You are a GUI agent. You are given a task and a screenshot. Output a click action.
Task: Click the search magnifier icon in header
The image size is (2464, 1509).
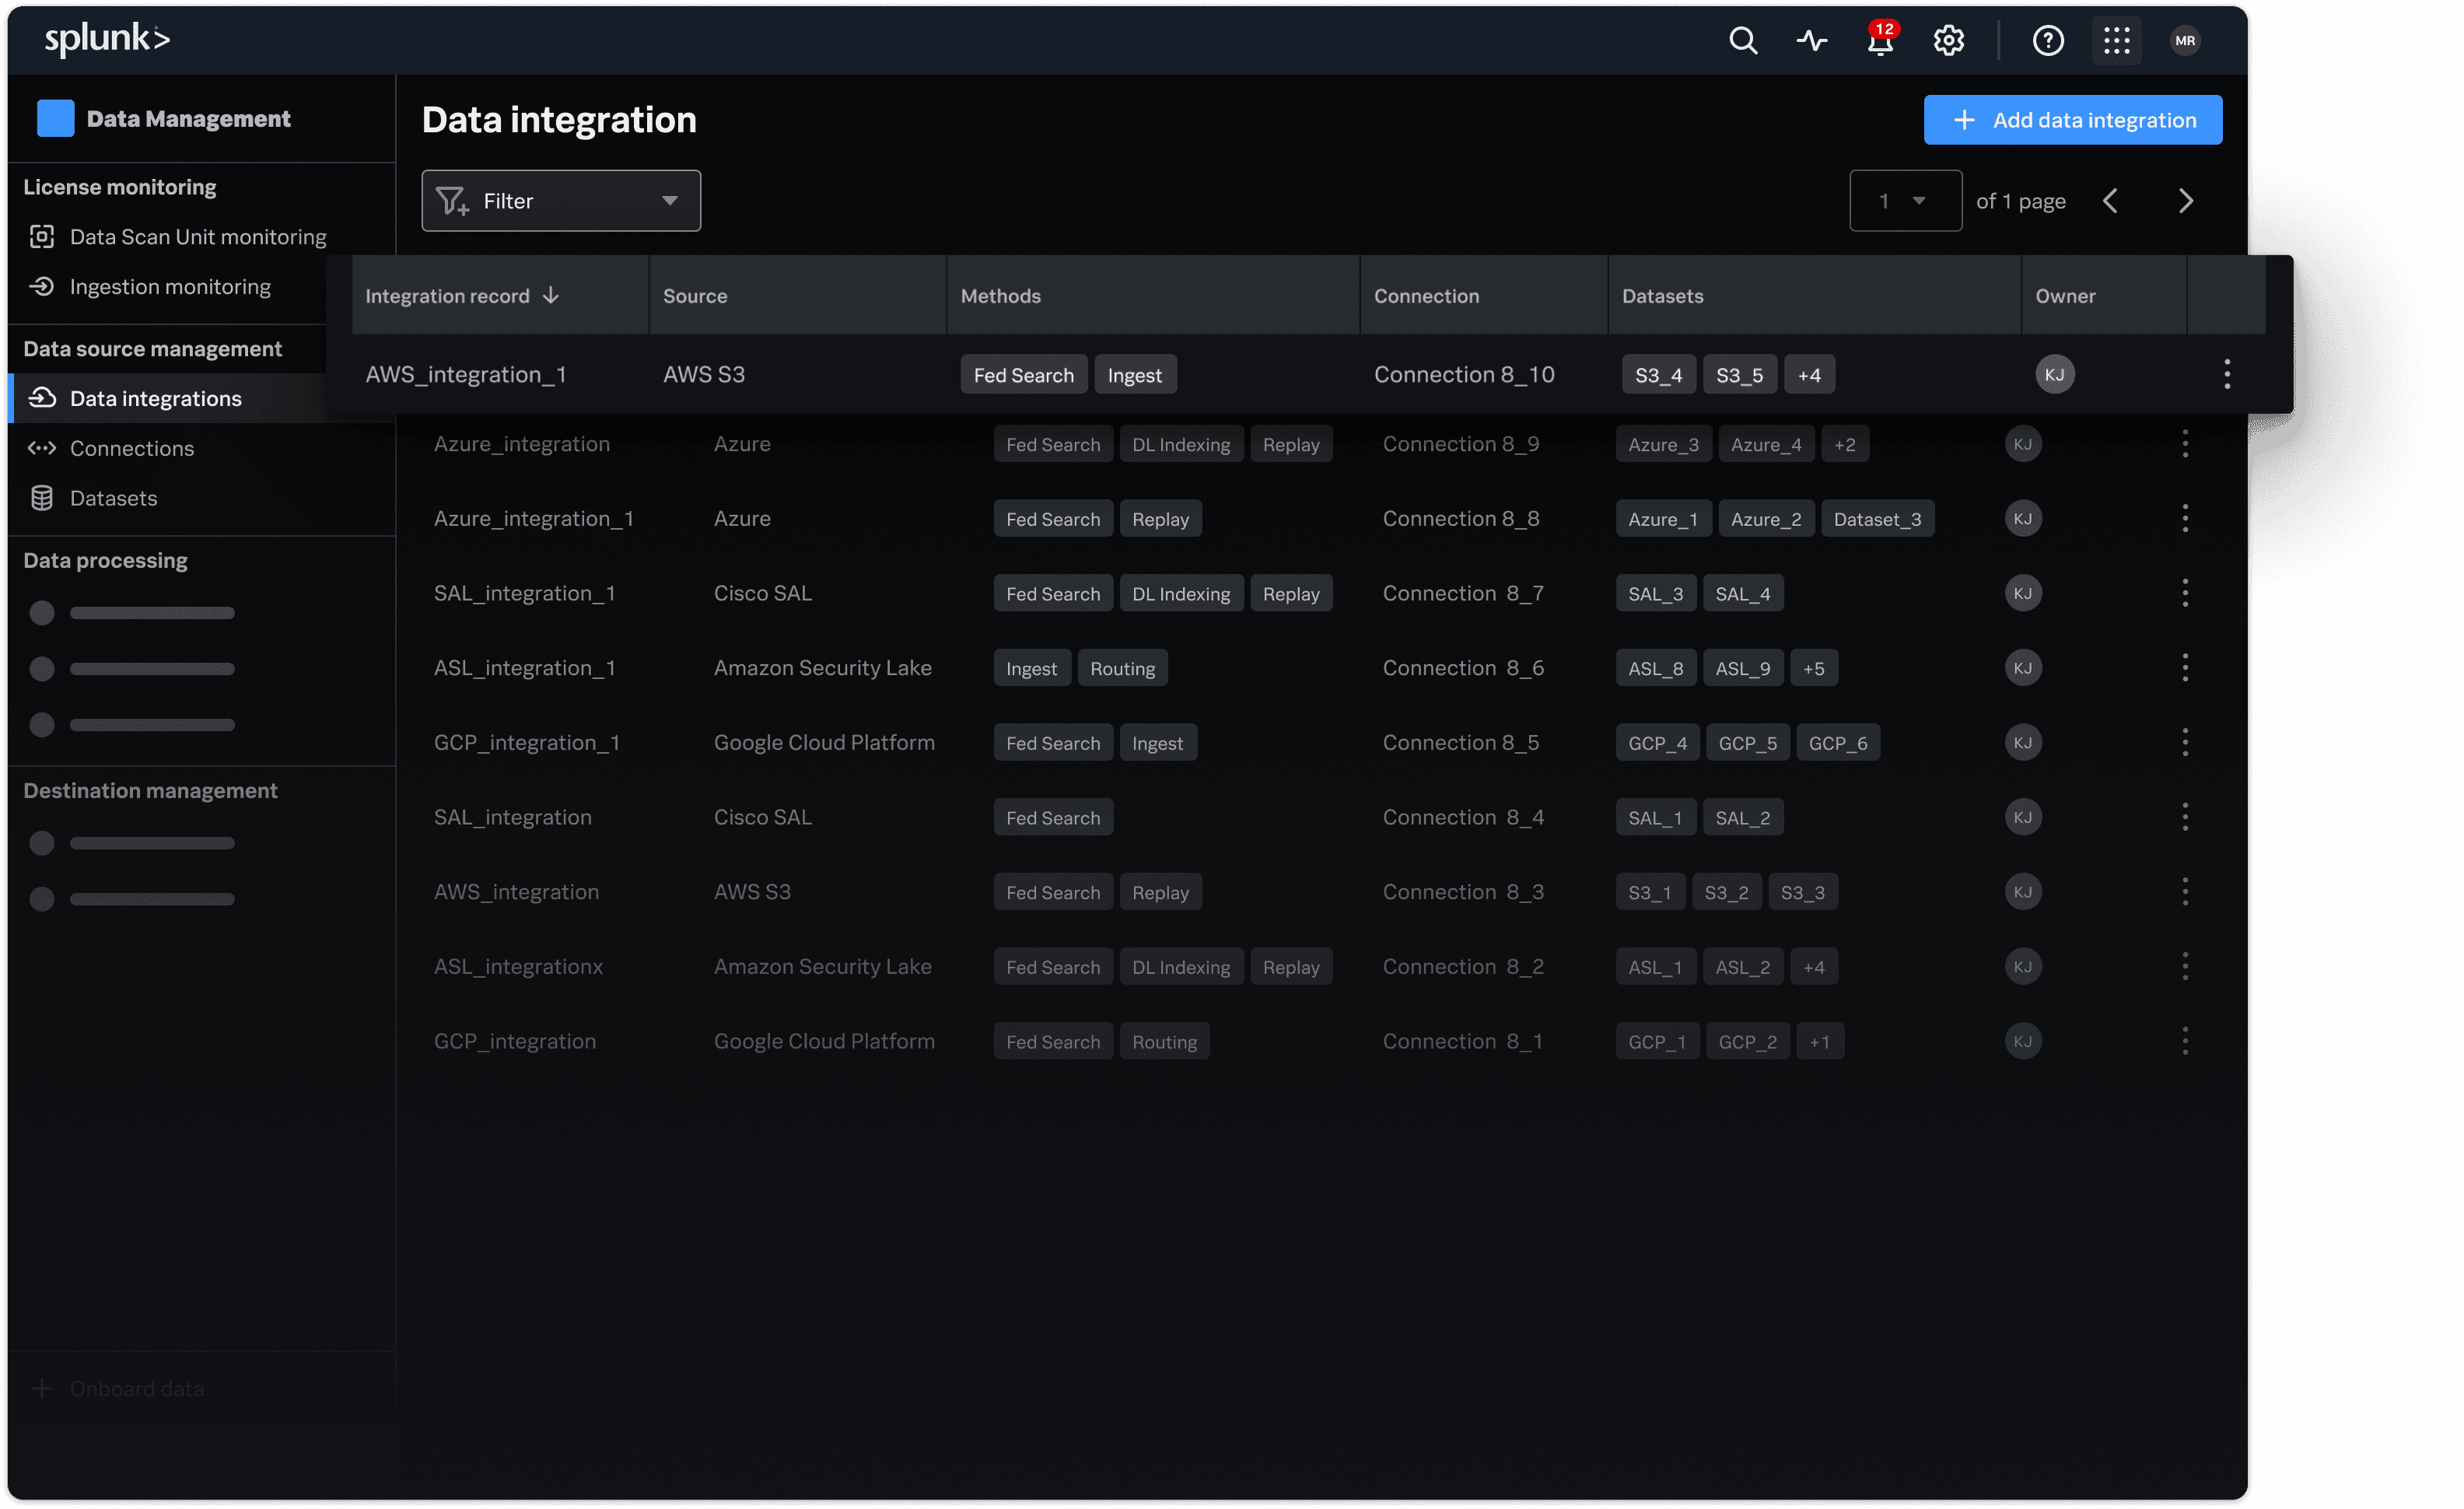click(x=1743, y=41)
